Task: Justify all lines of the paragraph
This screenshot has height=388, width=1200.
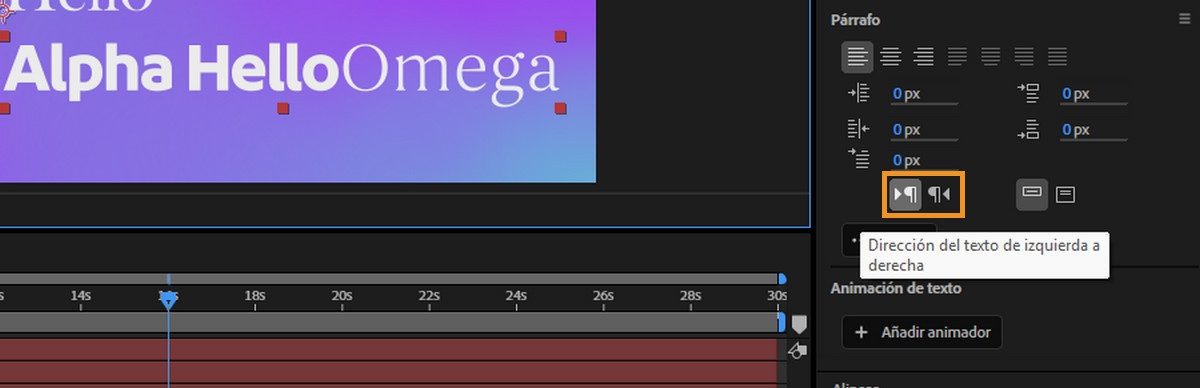Action: pos(1057,57)
